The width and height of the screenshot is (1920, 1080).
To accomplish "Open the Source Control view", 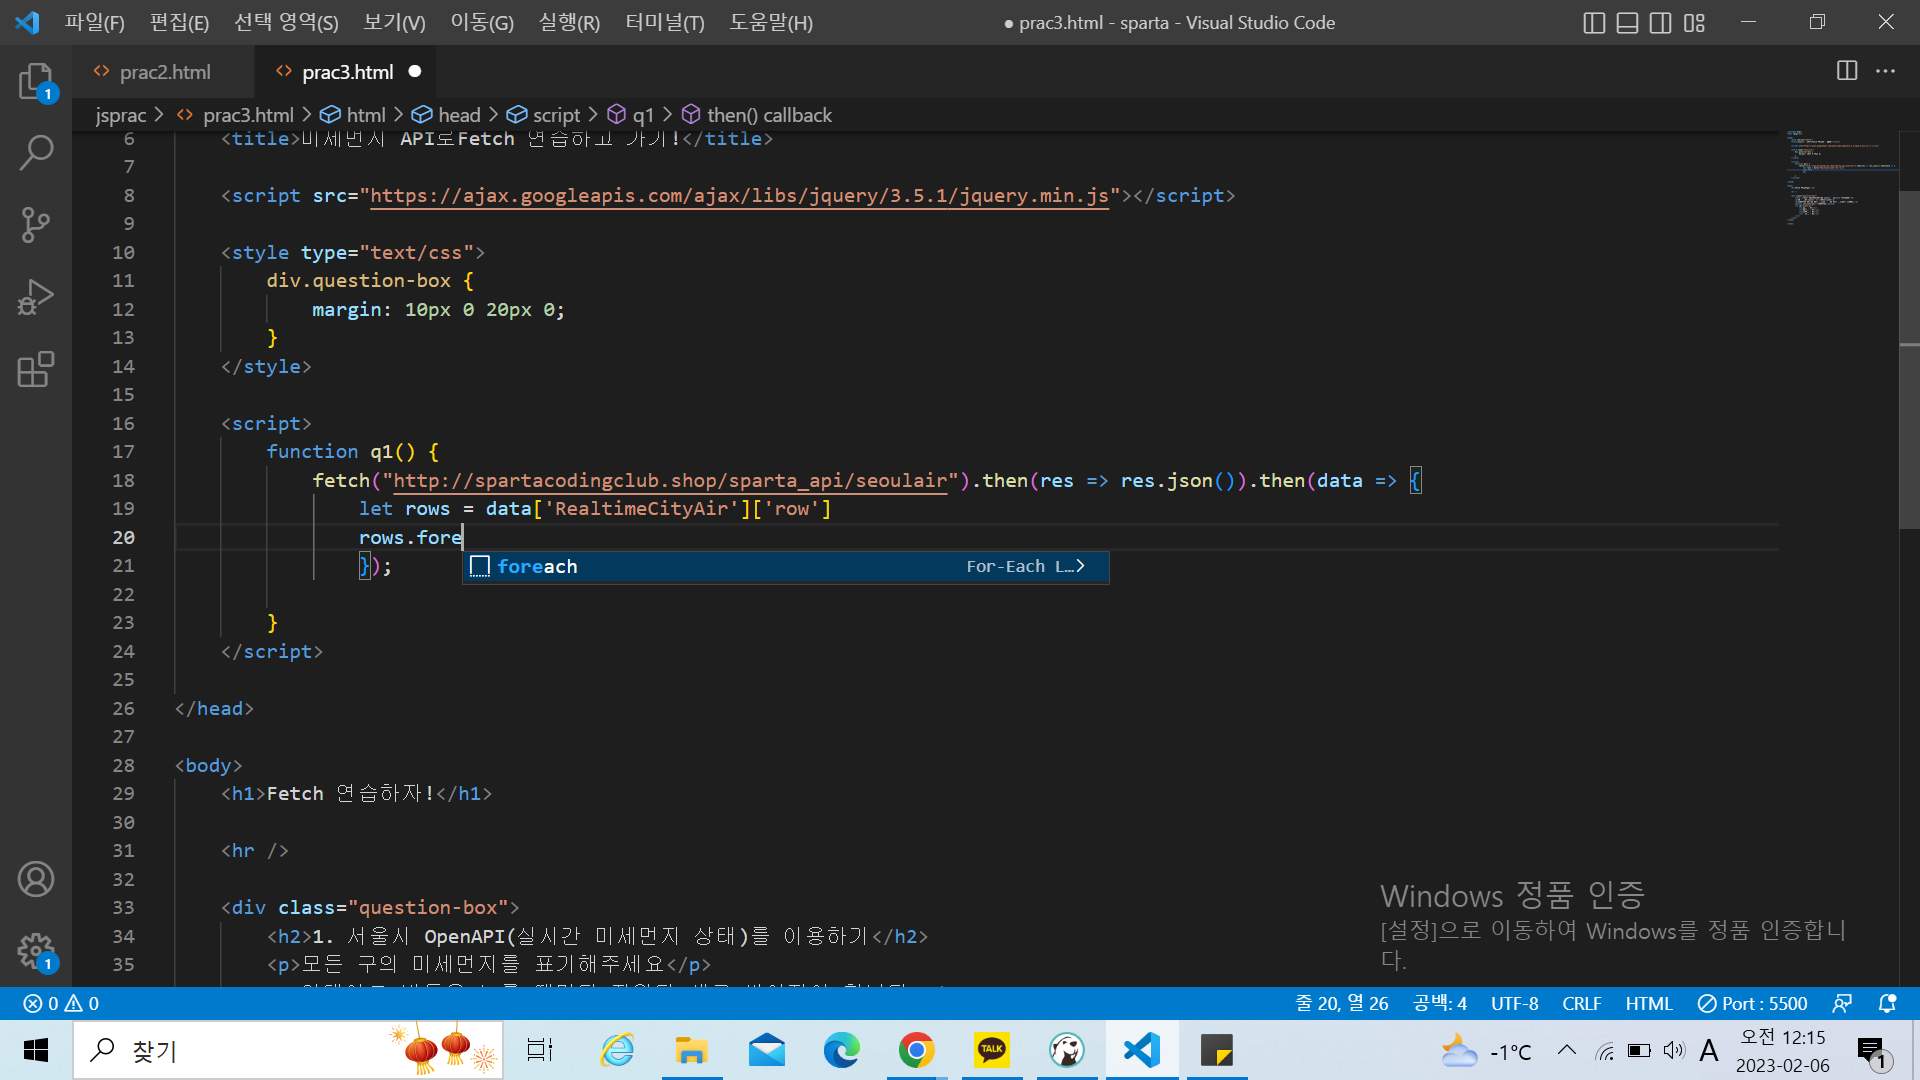I will point(36,225).
